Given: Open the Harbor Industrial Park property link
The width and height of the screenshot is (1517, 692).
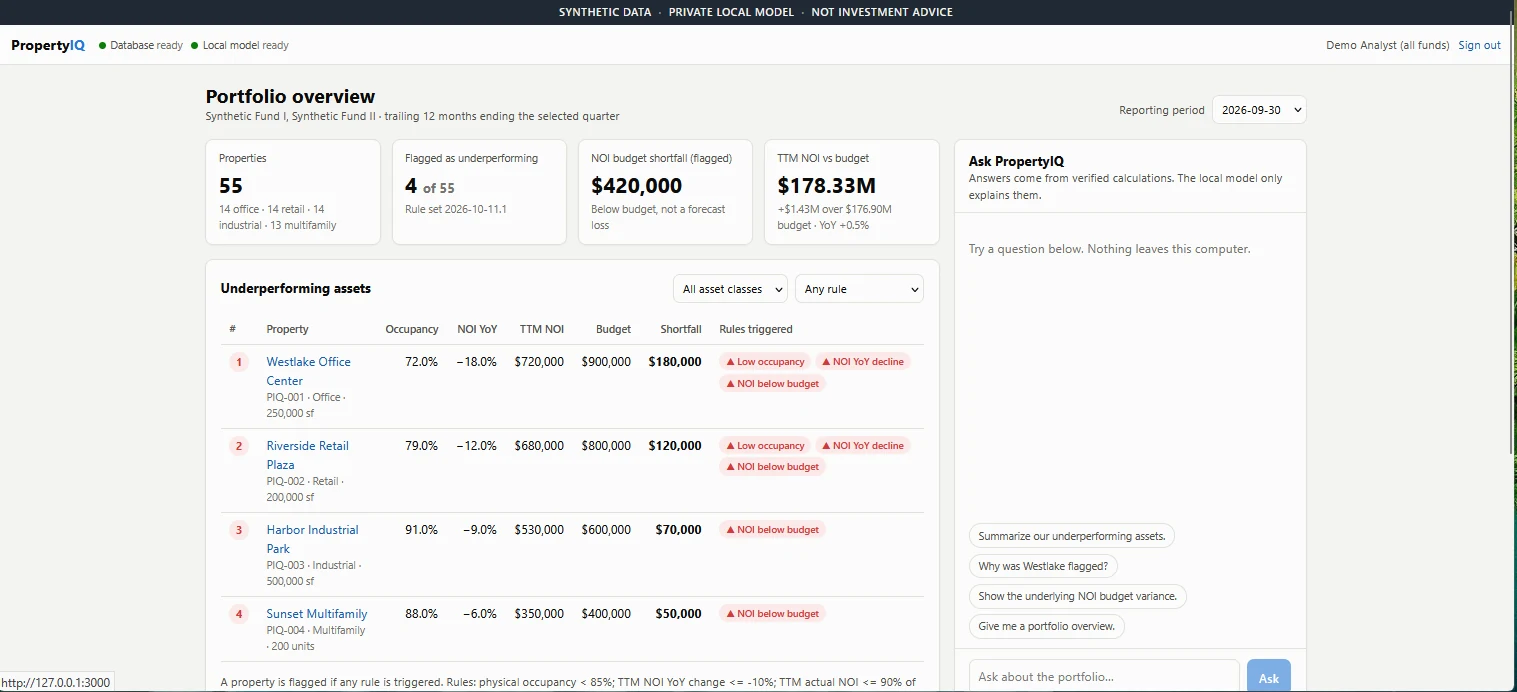Looking at the screenshot, I should coord(312,539).
